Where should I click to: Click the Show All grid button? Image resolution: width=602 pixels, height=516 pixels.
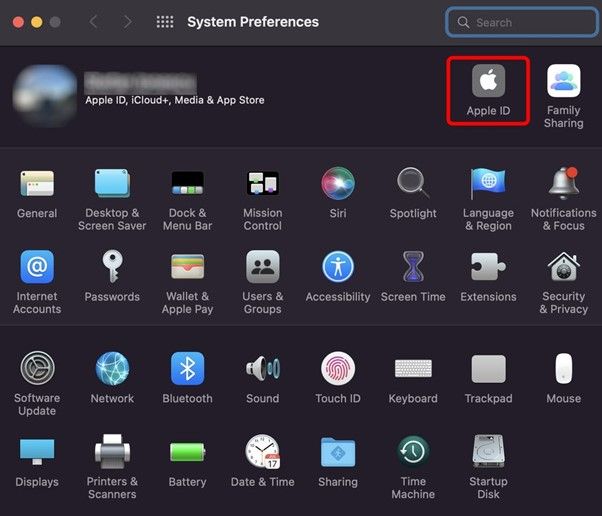(x=165, y=22)
